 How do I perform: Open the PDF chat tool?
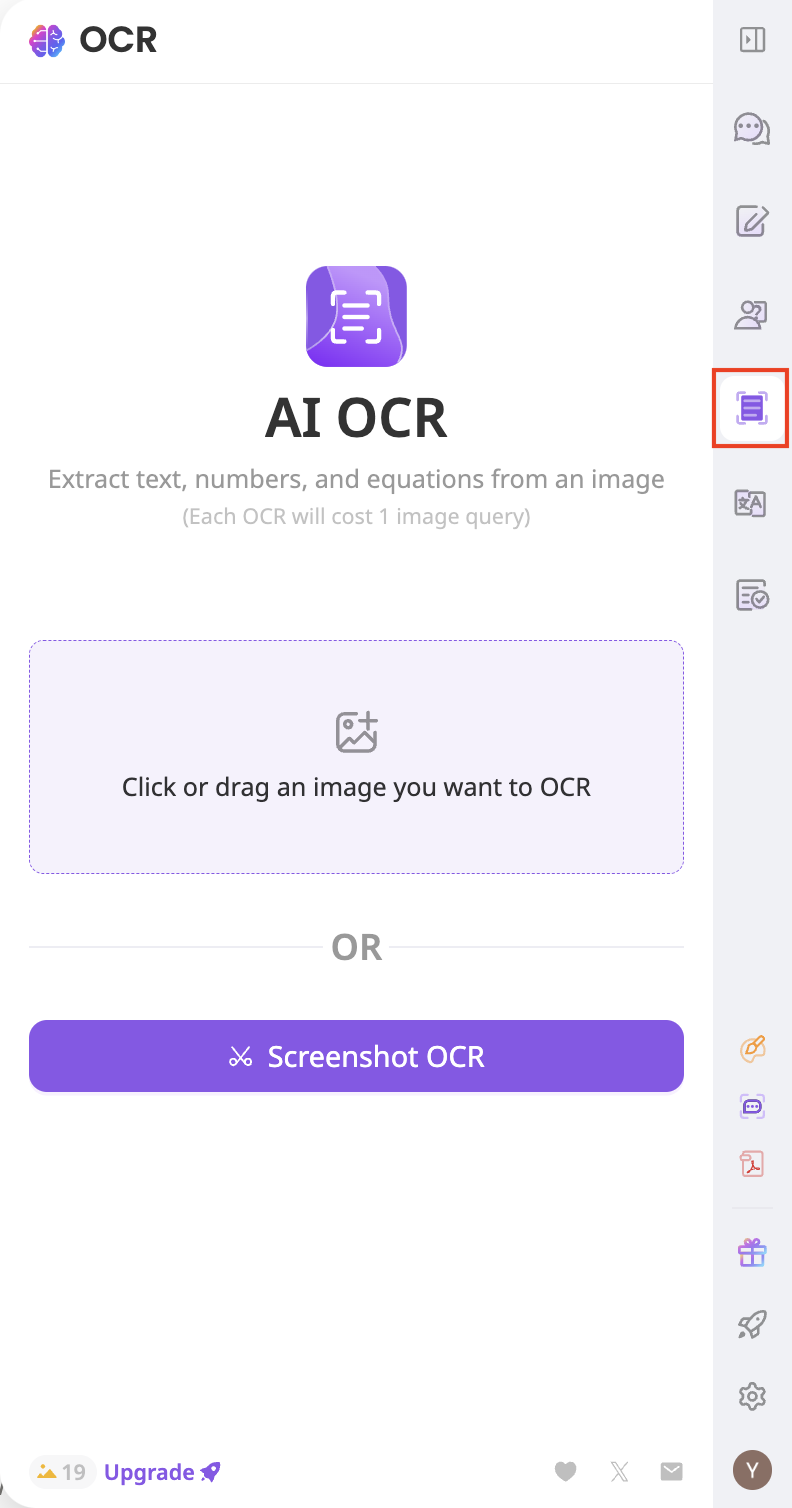(751, 1164)
